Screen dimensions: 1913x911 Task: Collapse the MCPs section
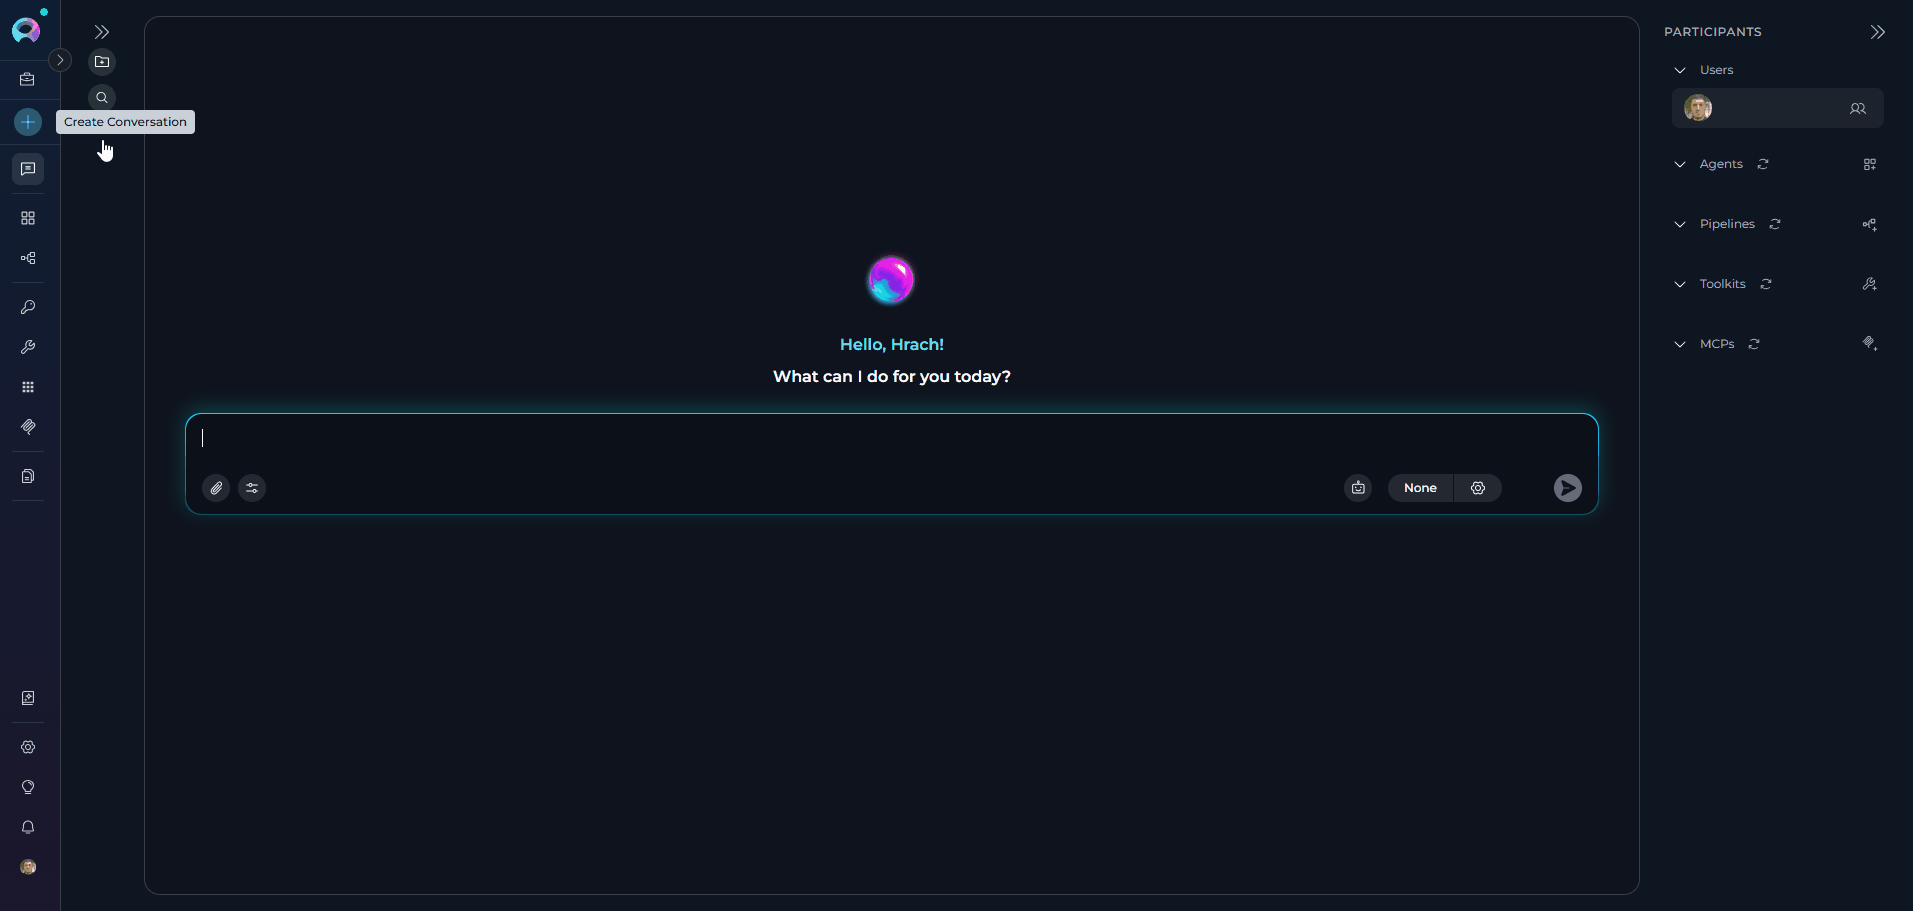1680,344
